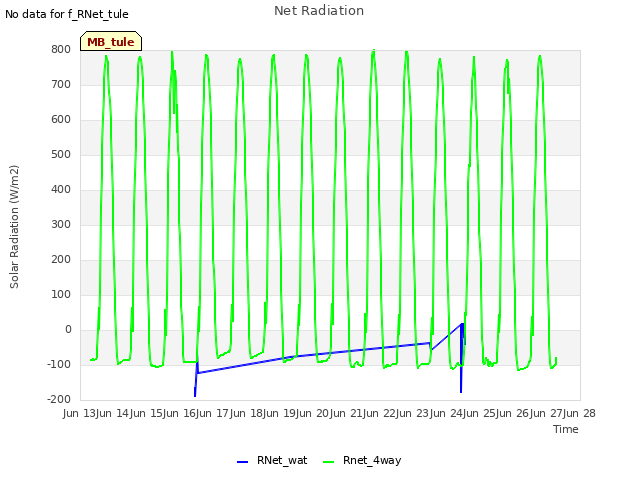
Task: Click the 800 y-axis tick label
Action: (x=61, y=49)
